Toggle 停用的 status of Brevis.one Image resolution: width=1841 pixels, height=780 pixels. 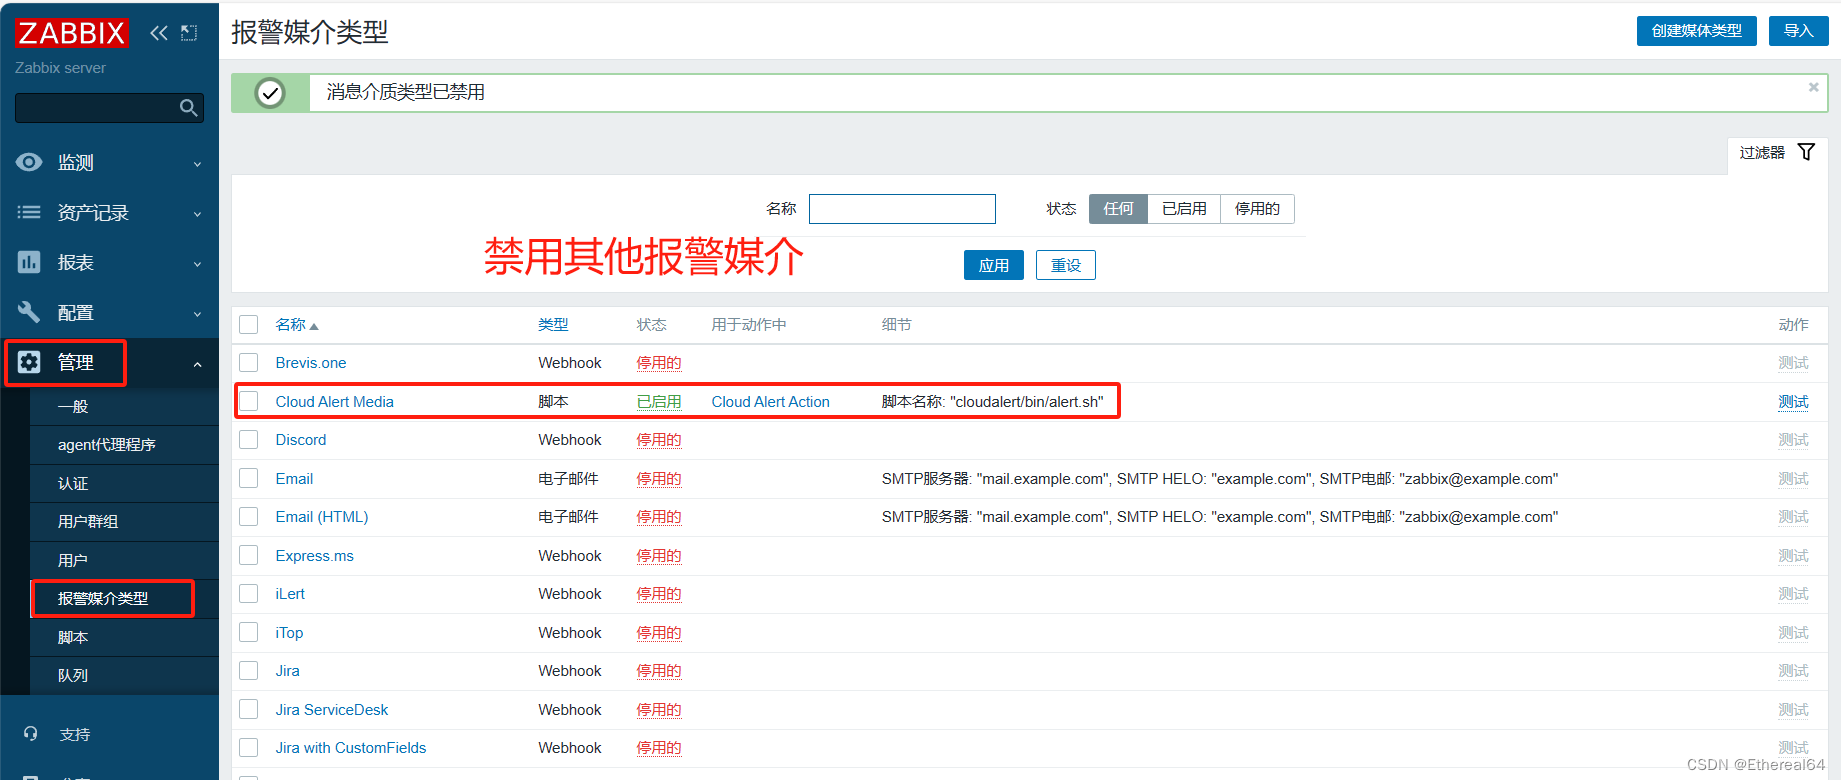(659, 363)
